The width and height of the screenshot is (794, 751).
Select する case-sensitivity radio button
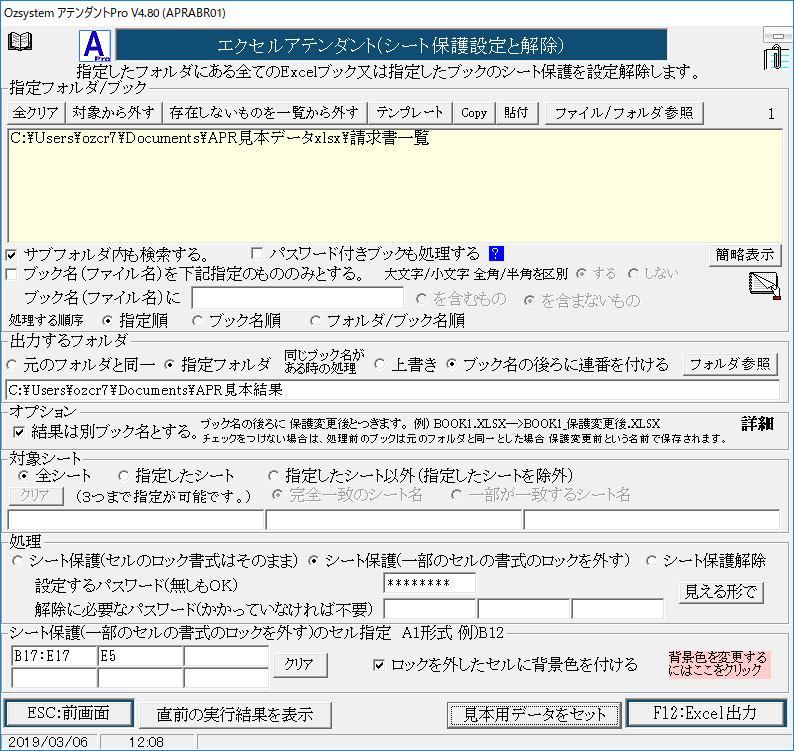click(x=581, y=273)
